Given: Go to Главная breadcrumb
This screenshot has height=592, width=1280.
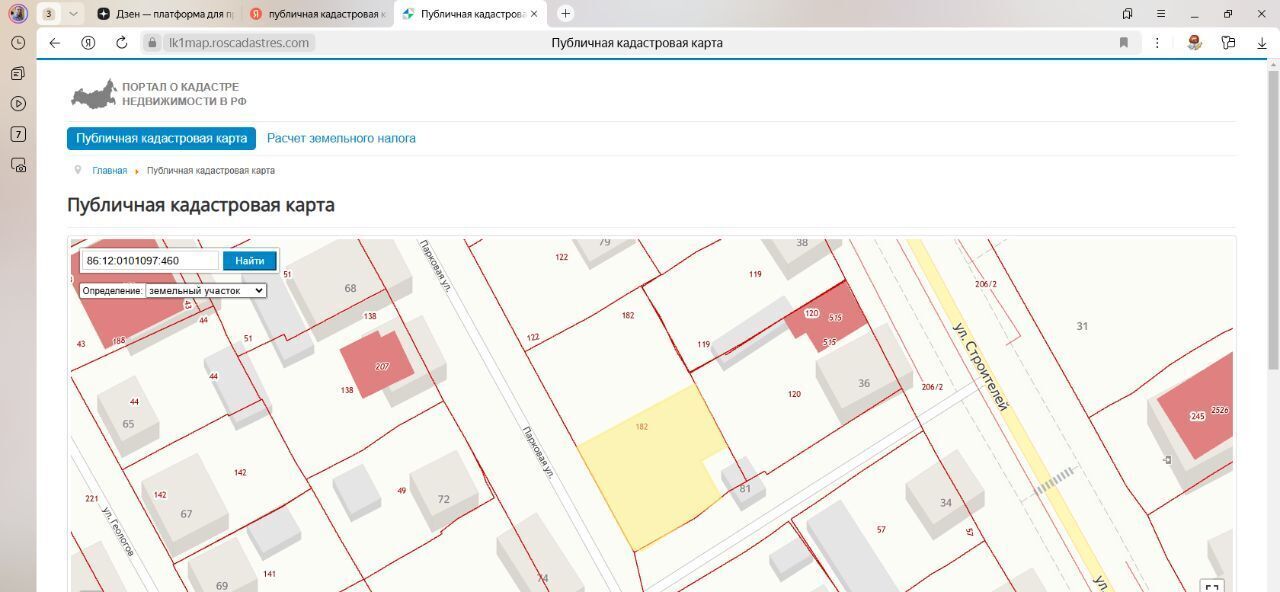Looking at the screenshot, I should click(x=110, y=171).
